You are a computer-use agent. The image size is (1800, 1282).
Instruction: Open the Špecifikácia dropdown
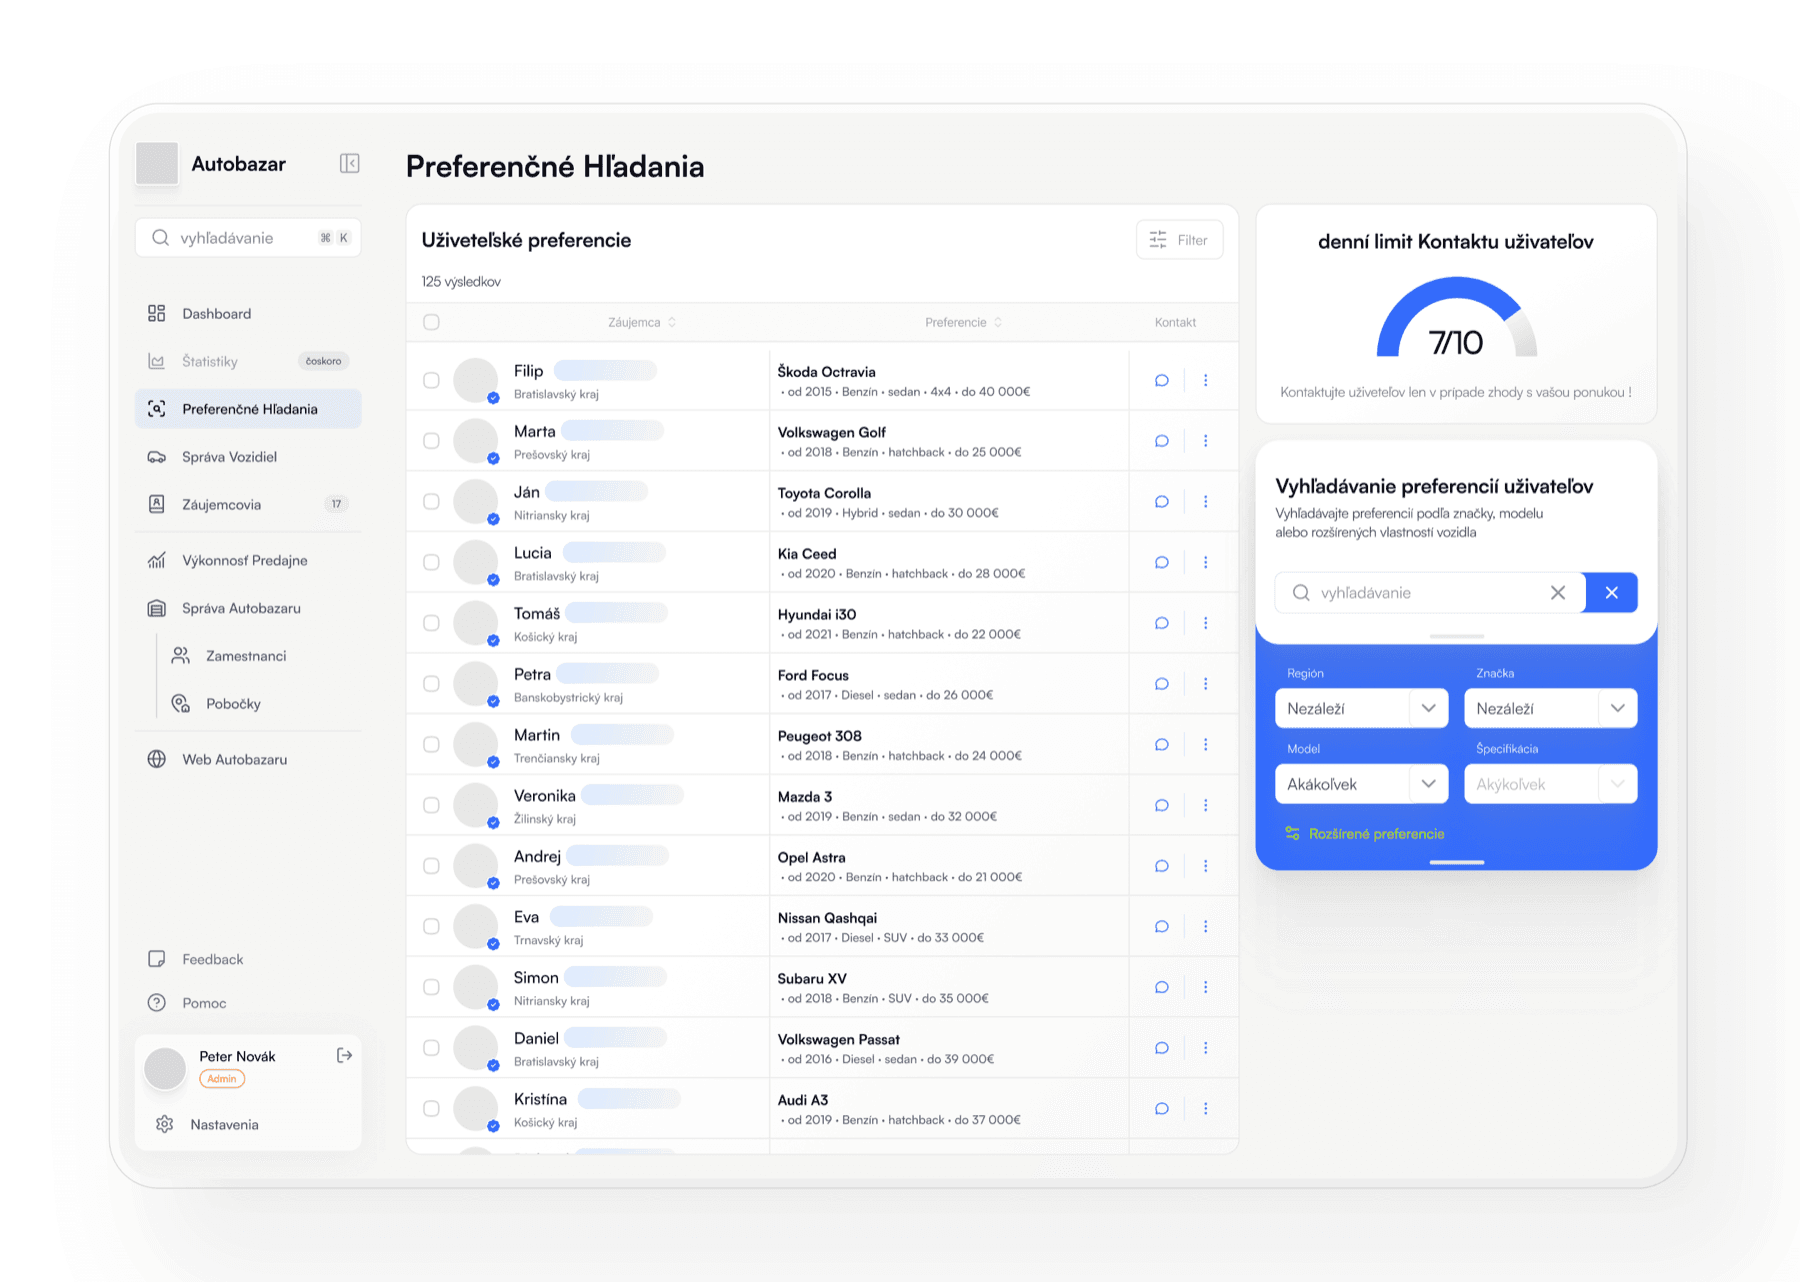tap(1550, 784)
